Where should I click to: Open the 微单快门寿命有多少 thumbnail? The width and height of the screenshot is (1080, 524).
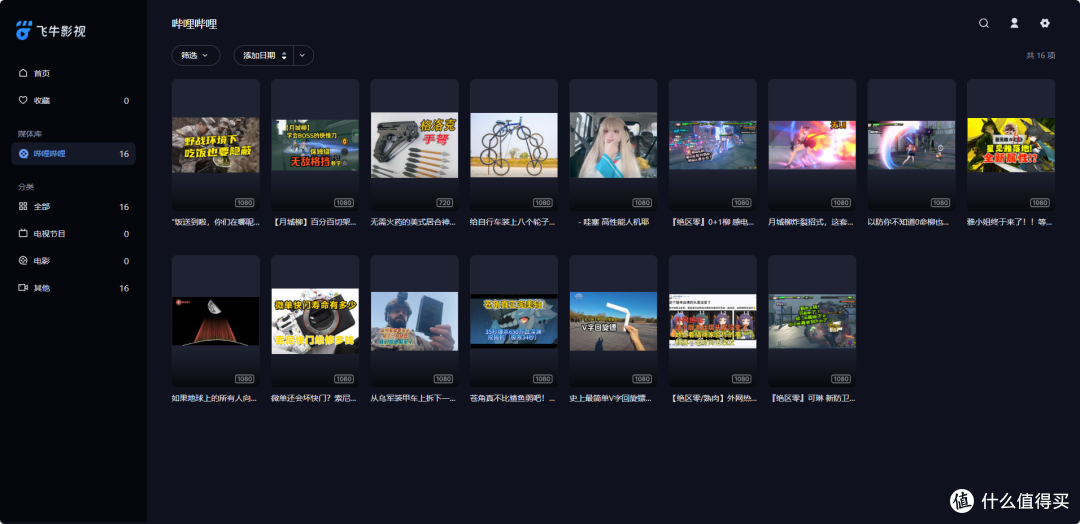[315, 321]
